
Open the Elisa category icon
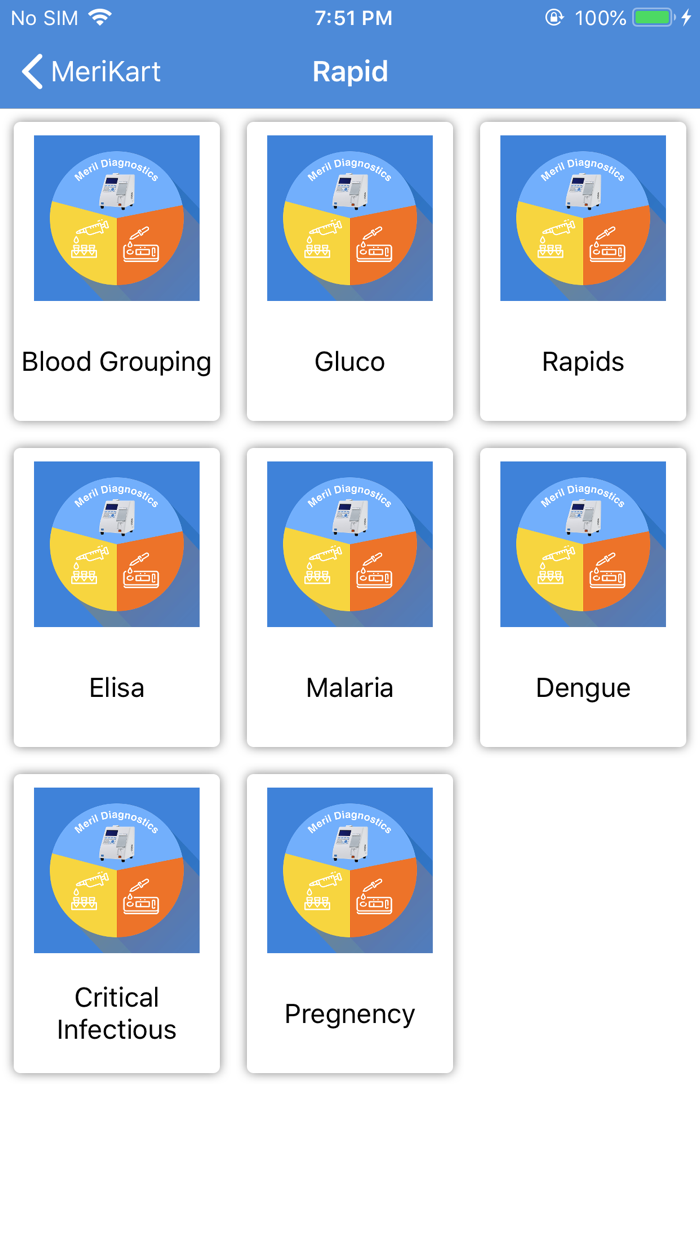(117, 544)
